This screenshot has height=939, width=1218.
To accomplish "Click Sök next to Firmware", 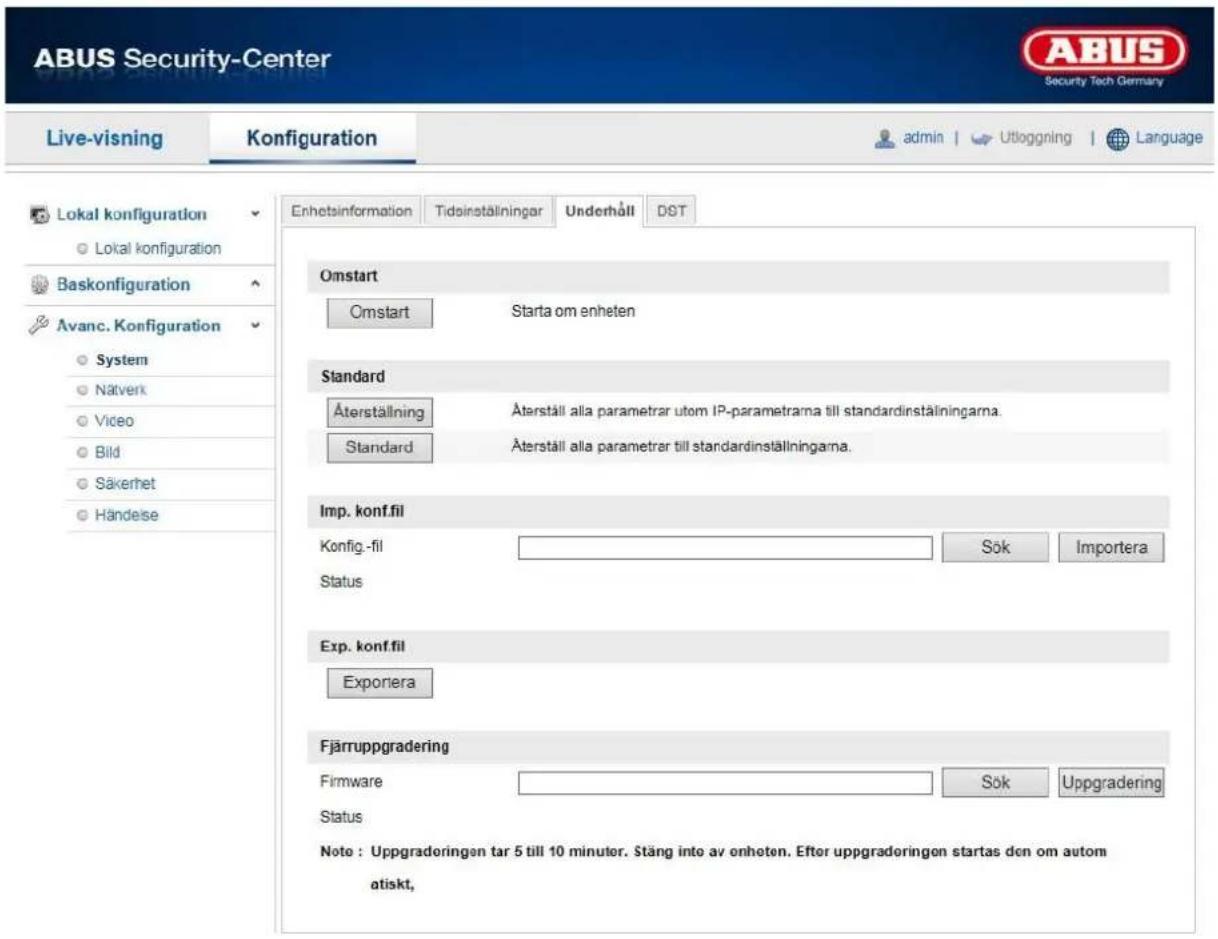I will pos(994,783).
